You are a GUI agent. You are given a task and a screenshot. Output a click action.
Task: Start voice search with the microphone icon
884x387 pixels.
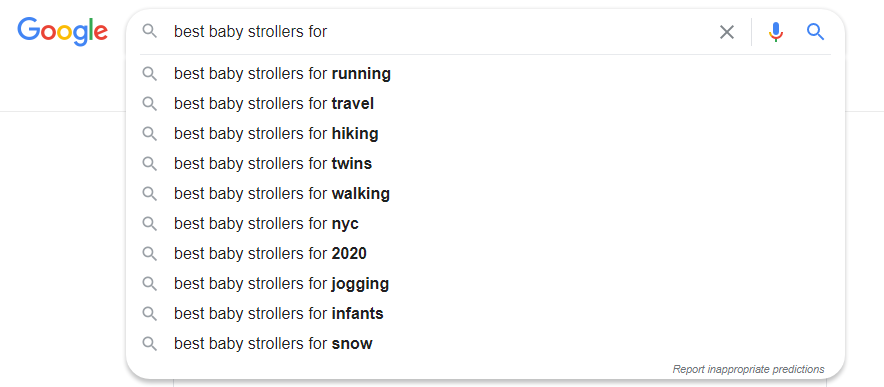pyautogui.click(x=776, y=32)
